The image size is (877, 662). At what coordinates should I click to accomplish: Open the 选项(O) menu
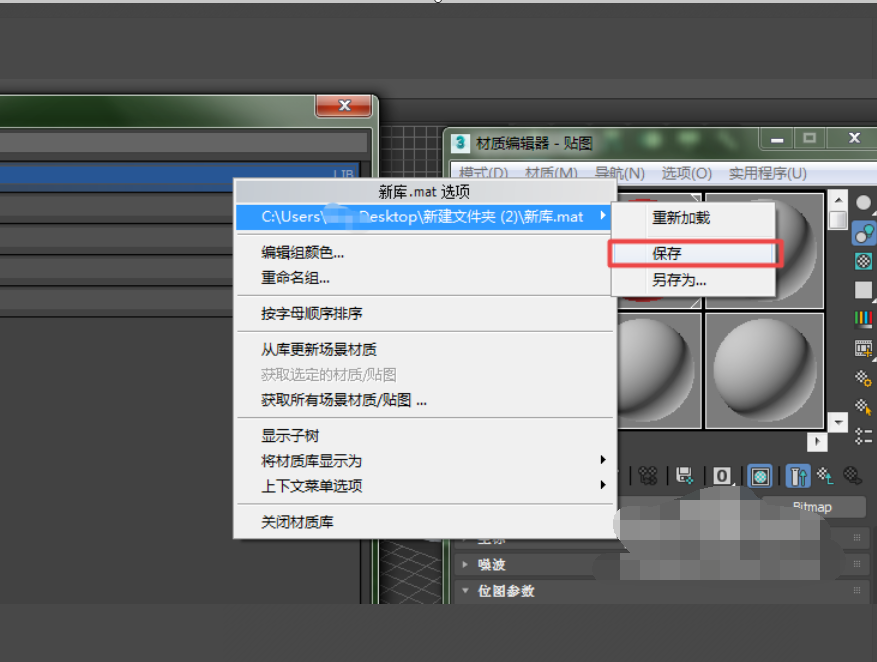685,172
